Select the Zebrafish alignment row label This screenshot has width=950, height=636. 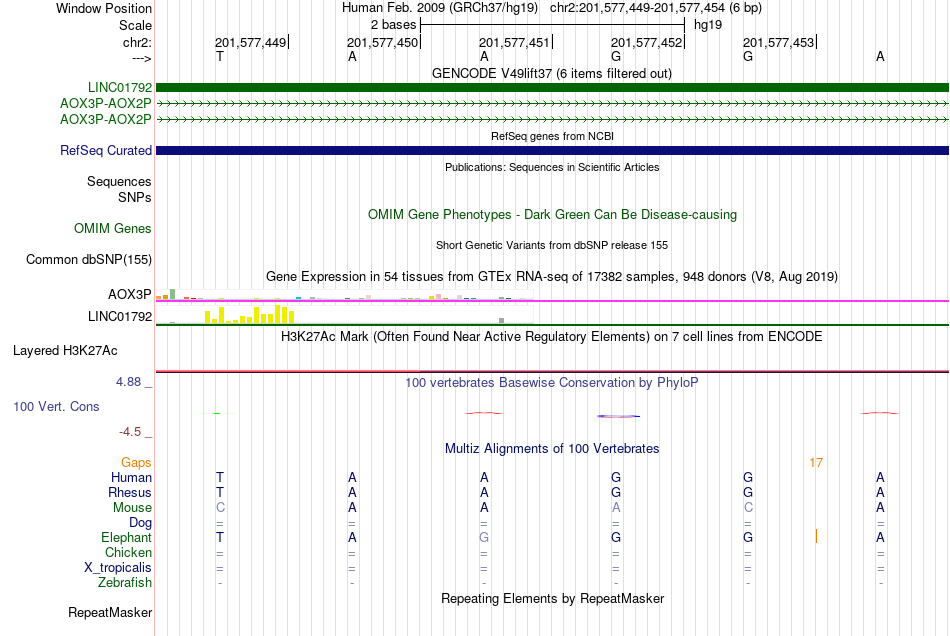click(125, 582)
